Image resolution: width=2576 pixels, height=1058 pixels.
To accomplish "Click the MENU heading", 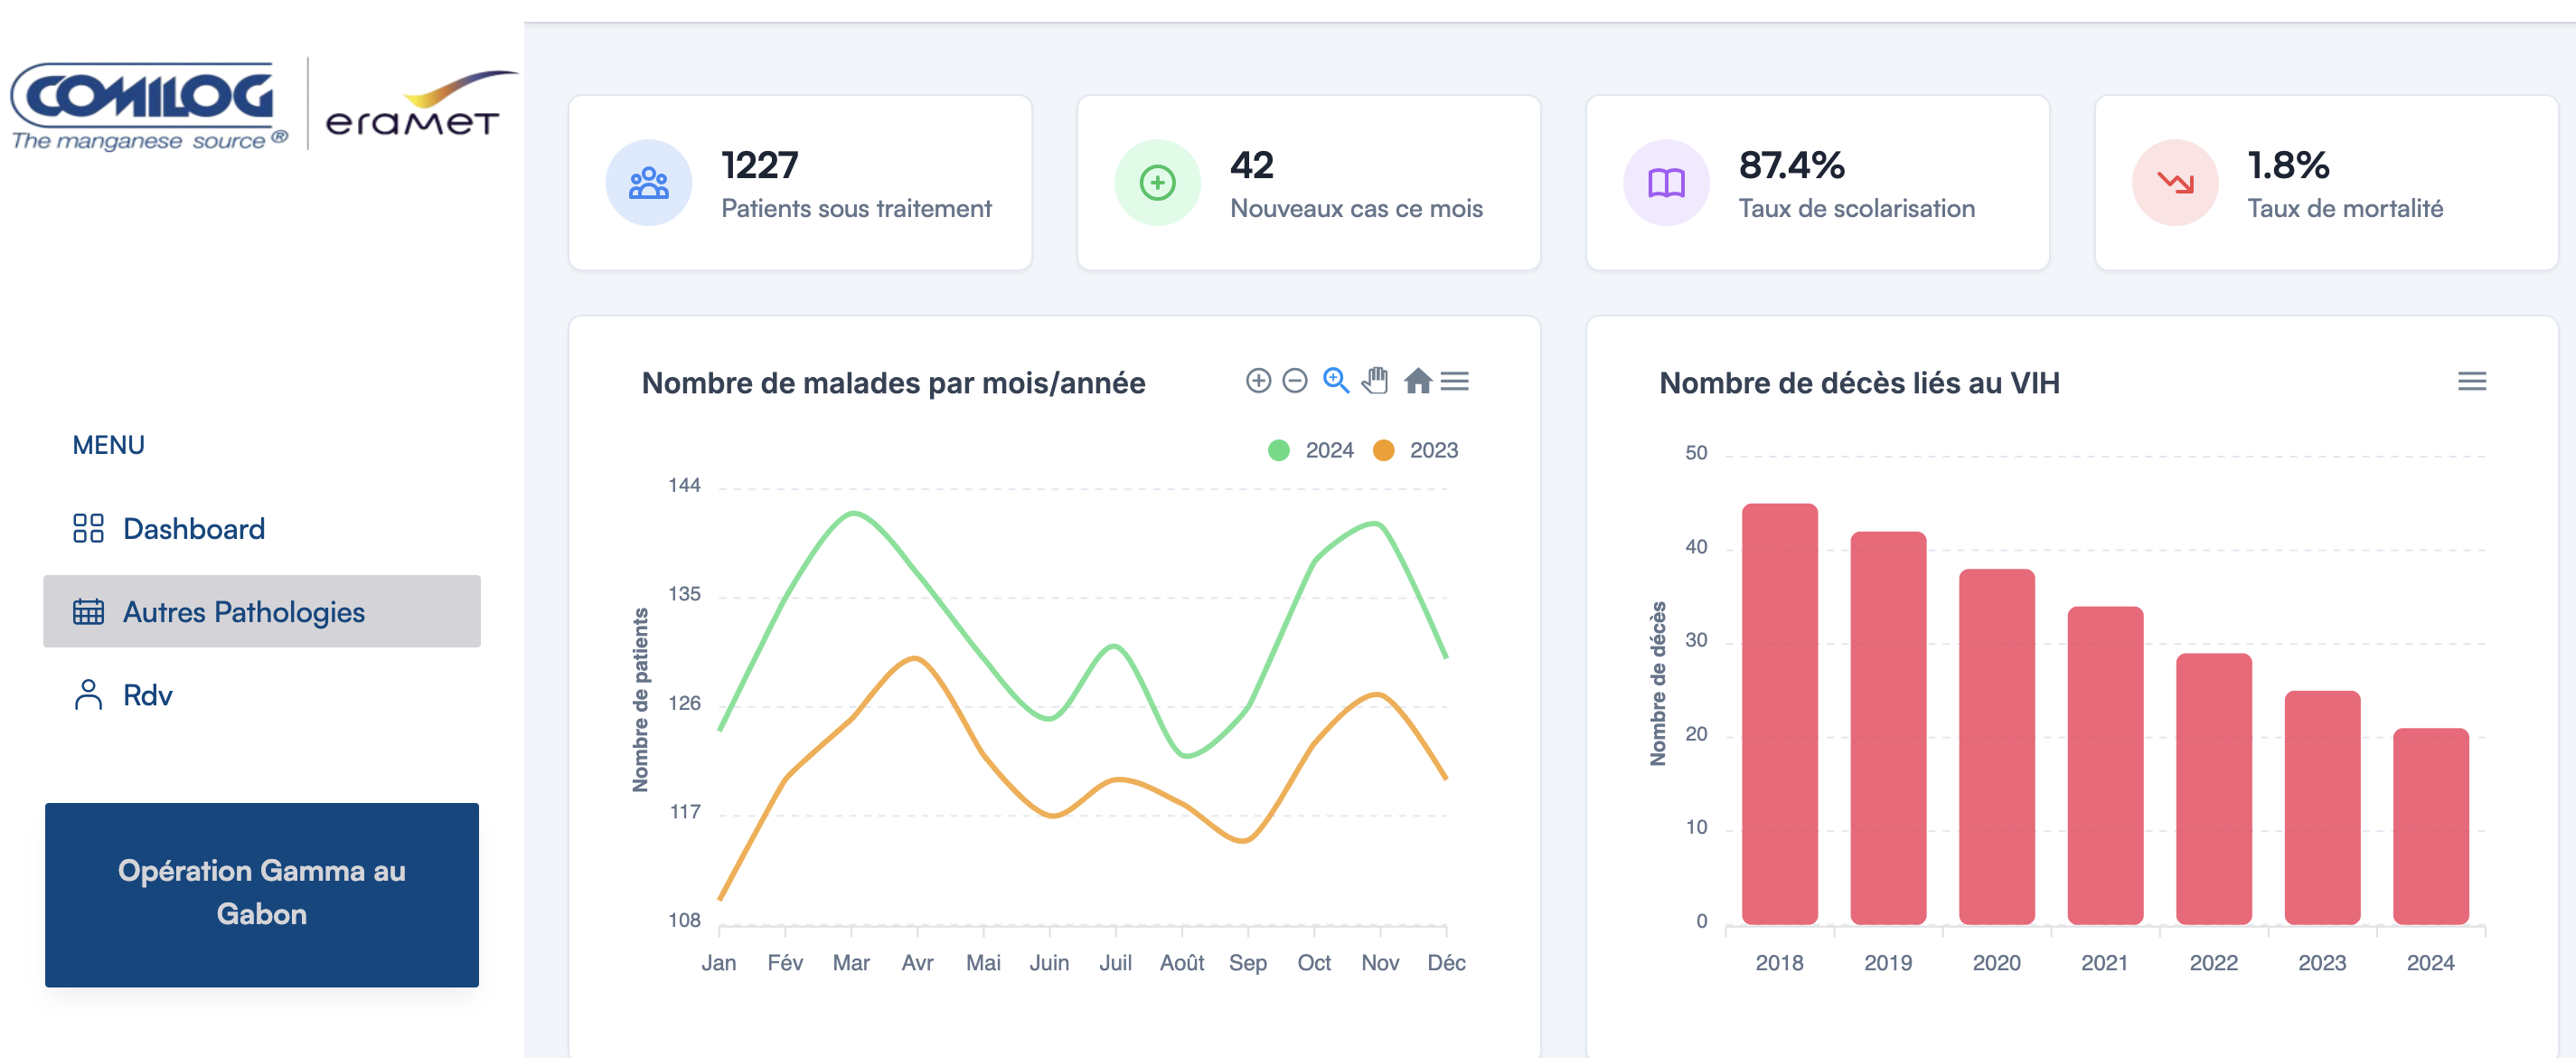I will [108, 445].
